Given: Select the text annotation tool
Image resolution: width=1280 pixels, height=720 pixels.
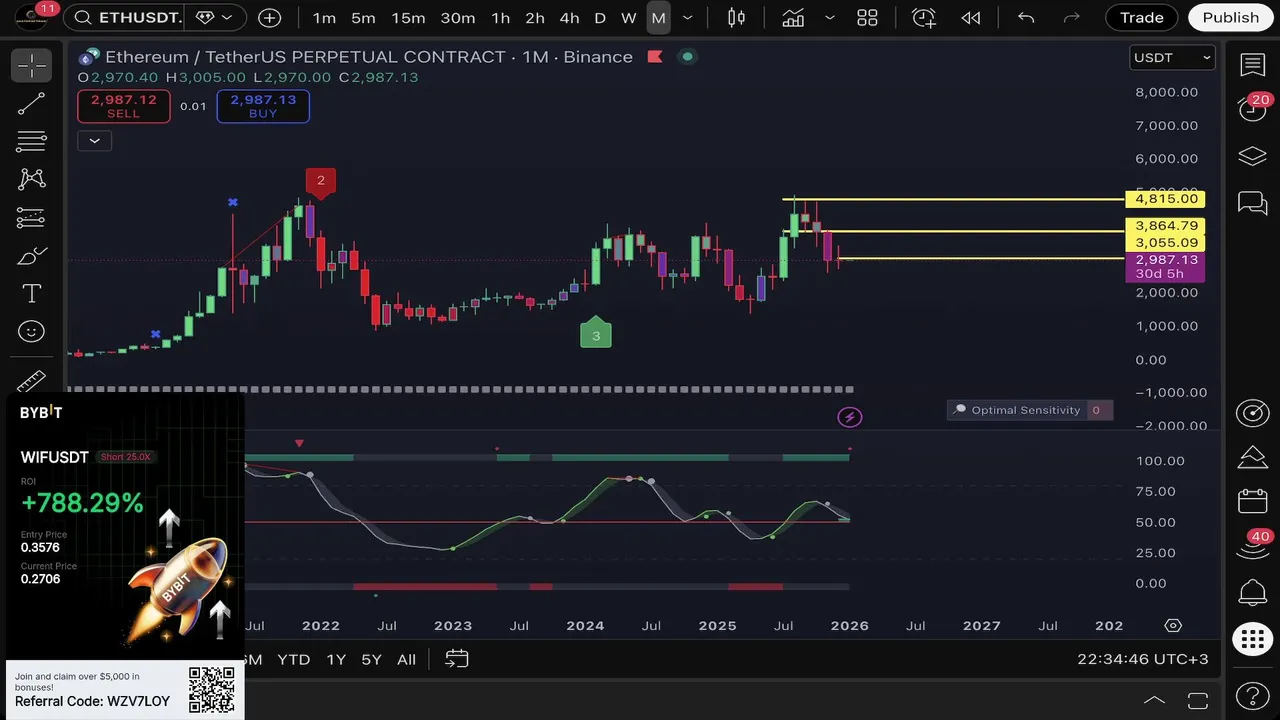Looking at the screenshot, I should (31, 293).
